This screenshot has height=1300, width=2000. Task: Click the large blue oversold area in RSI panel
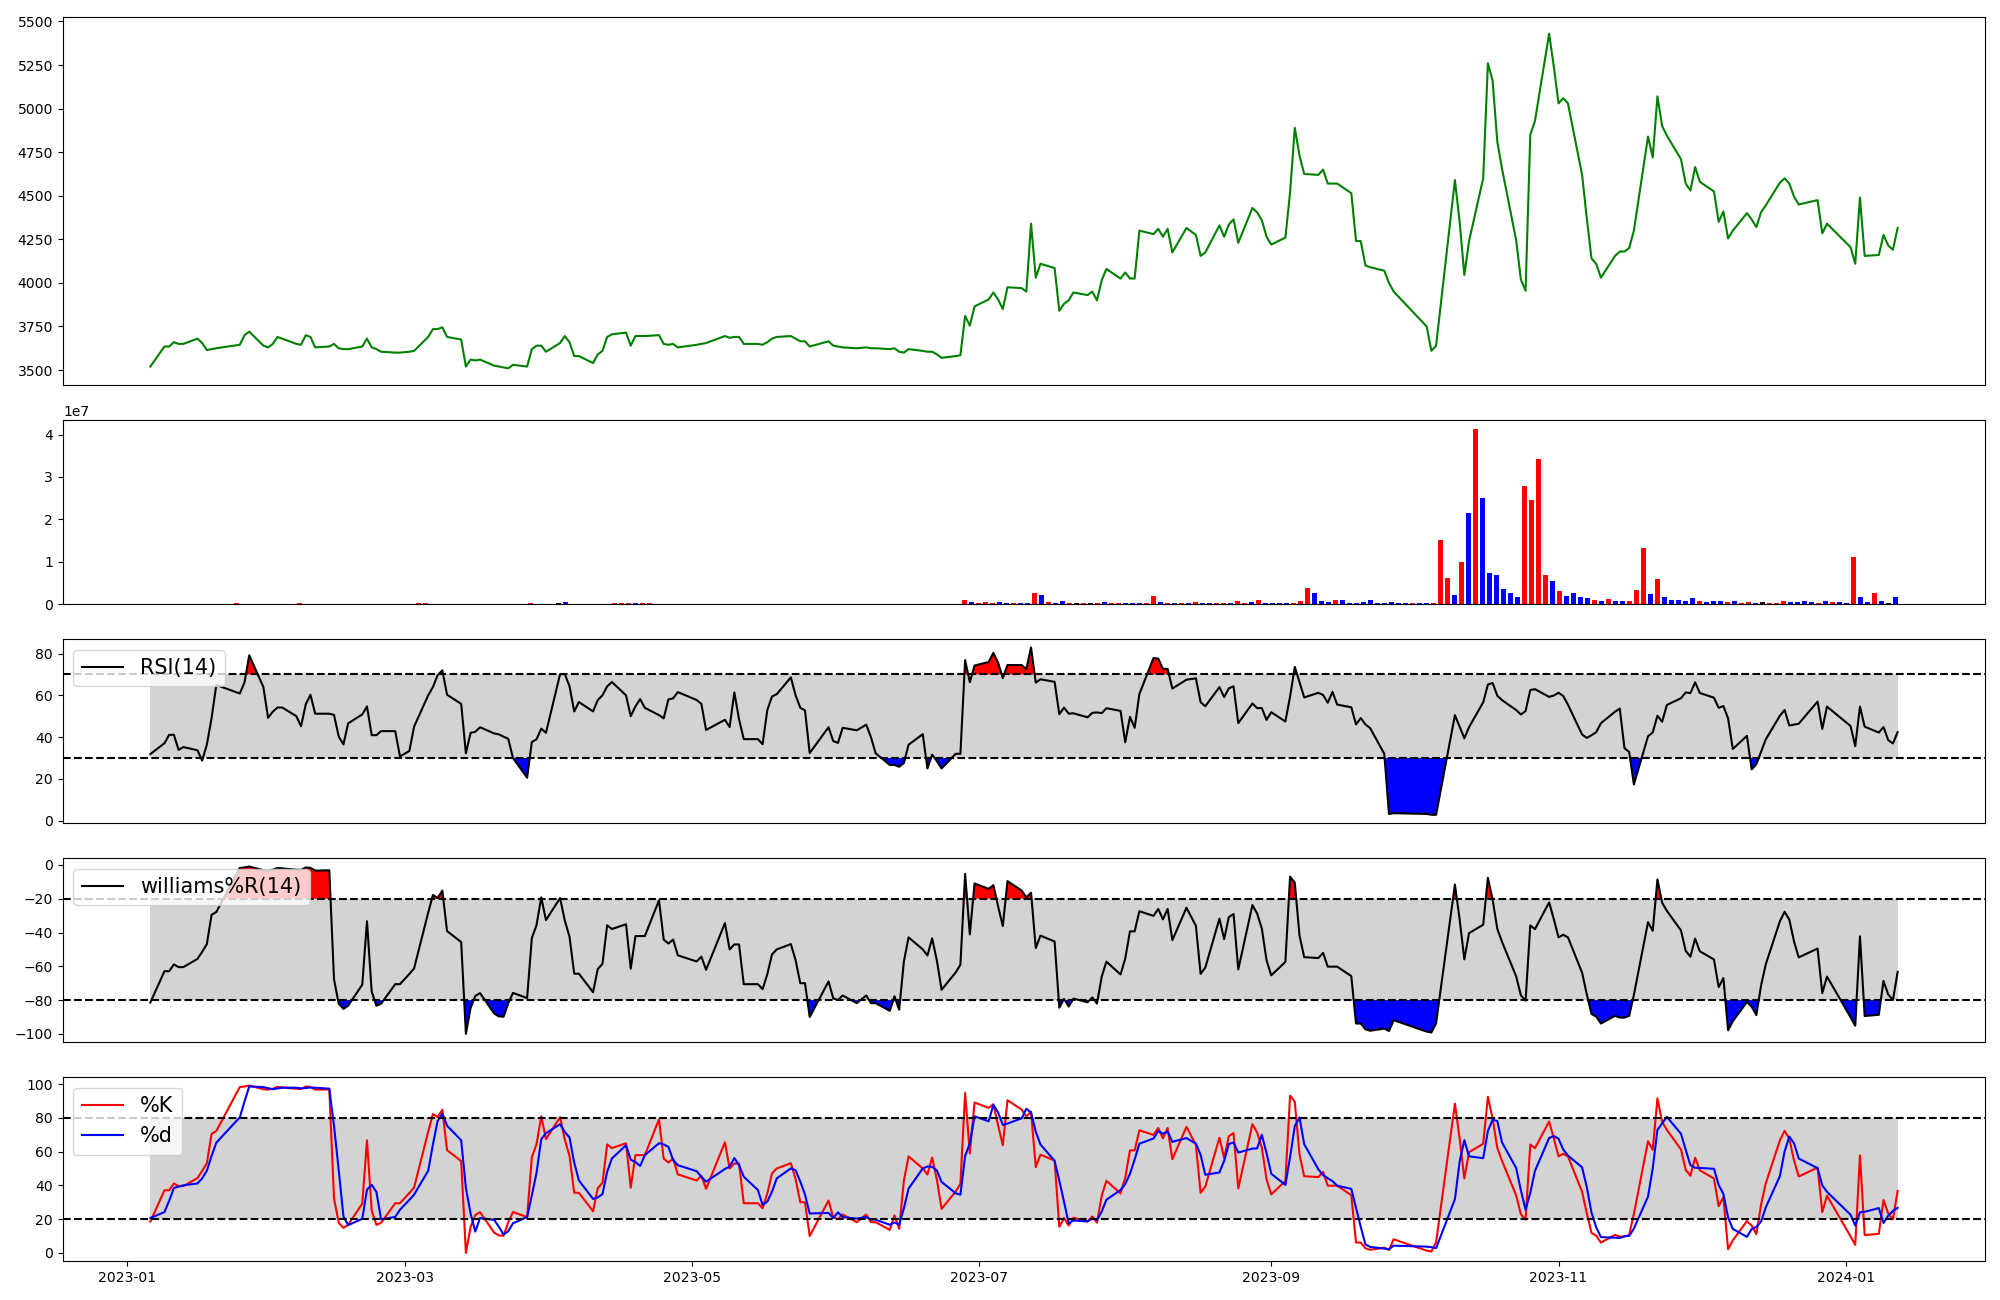1412,785
